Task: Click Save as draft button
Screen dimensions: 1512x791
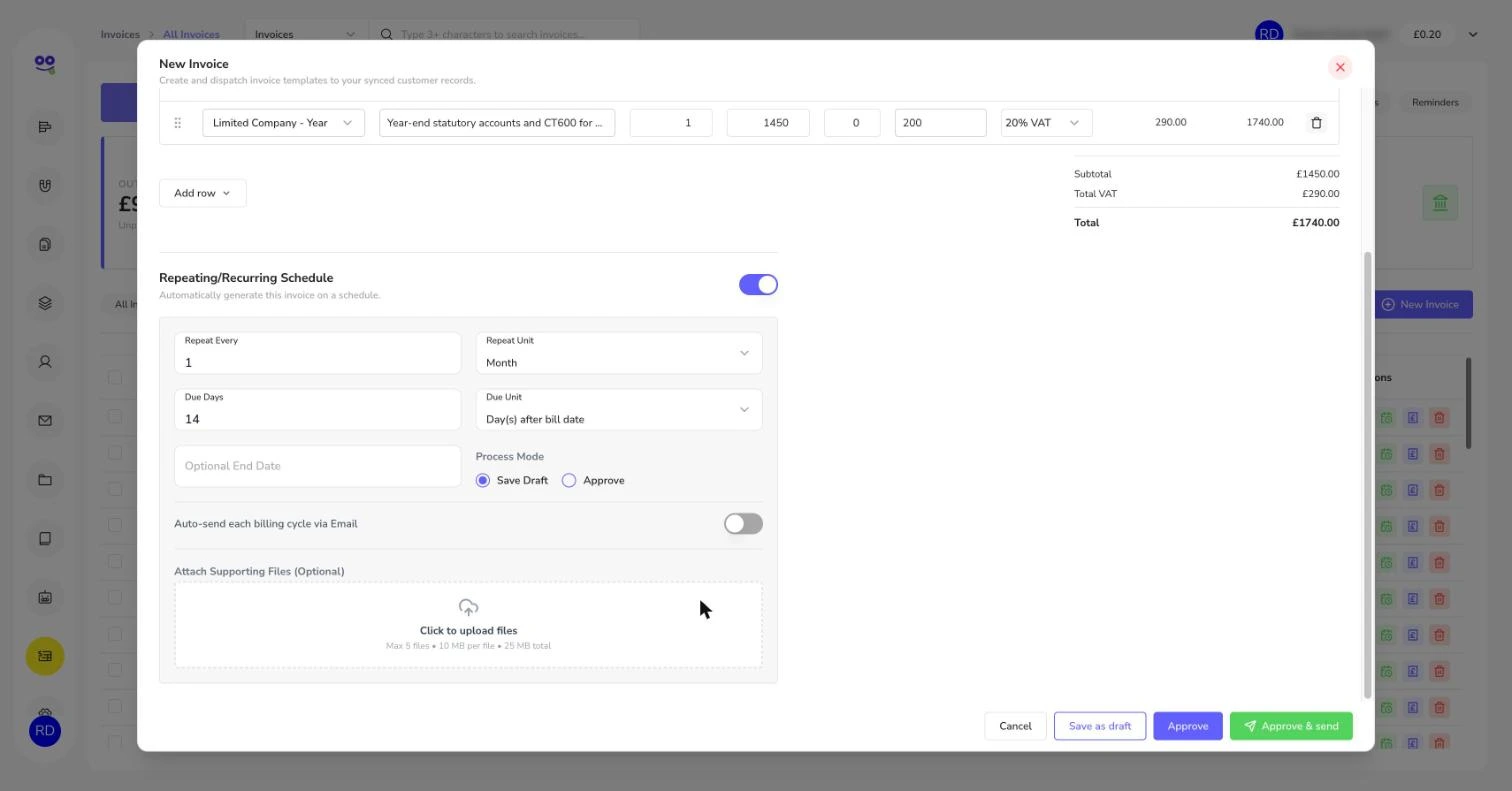Action: point(1100,726)
